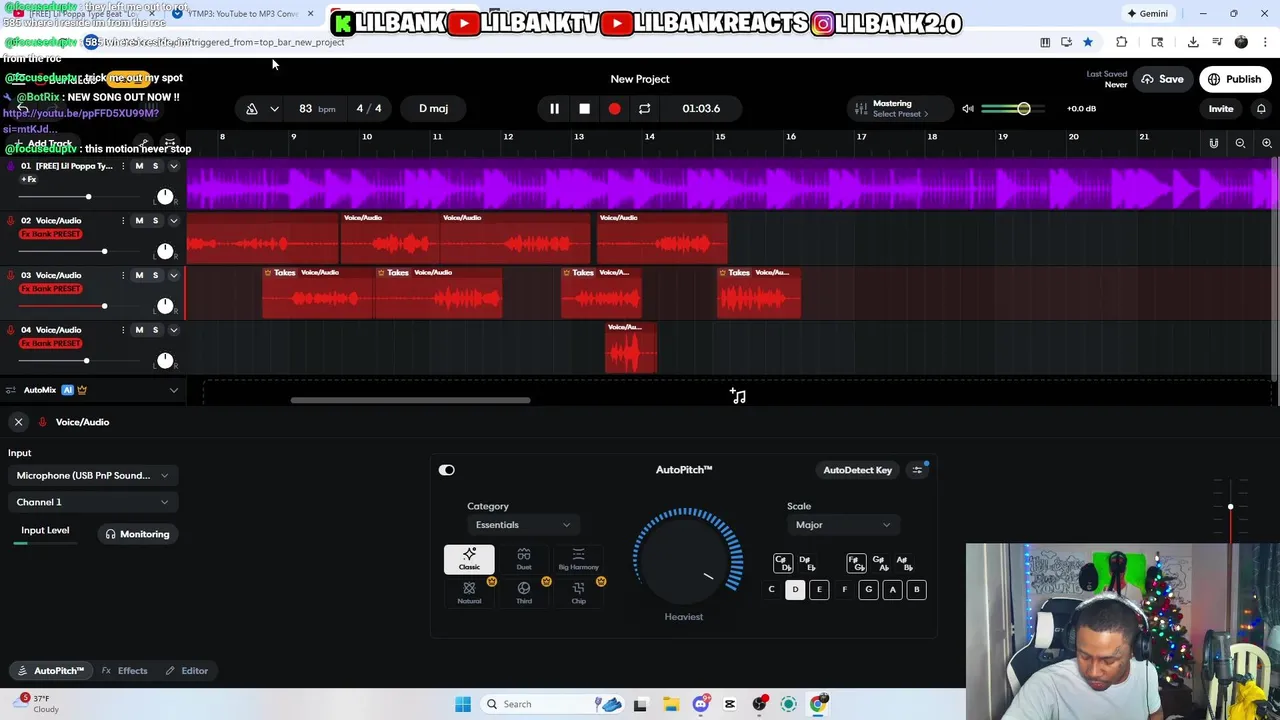Stop playback with the square button
1280x720 pixels.
point(584,108)
